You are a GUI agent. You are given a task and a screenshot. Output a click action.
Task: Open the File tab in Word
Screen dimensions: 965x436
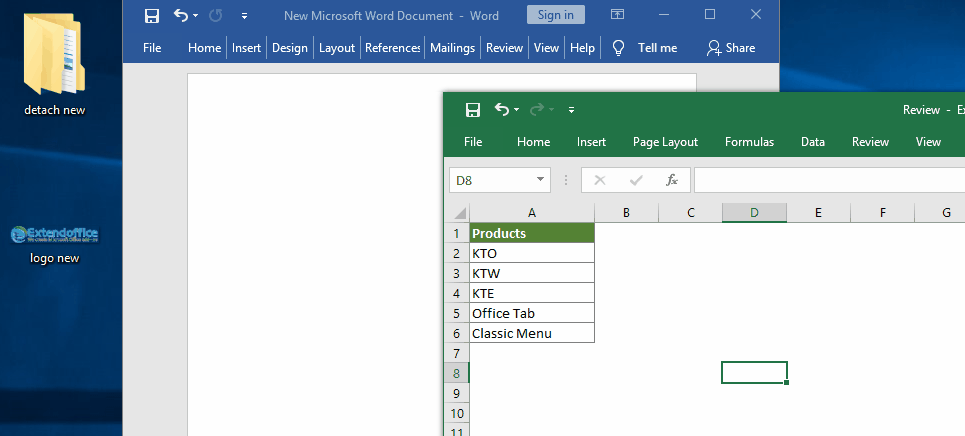(x=152, y=48)
